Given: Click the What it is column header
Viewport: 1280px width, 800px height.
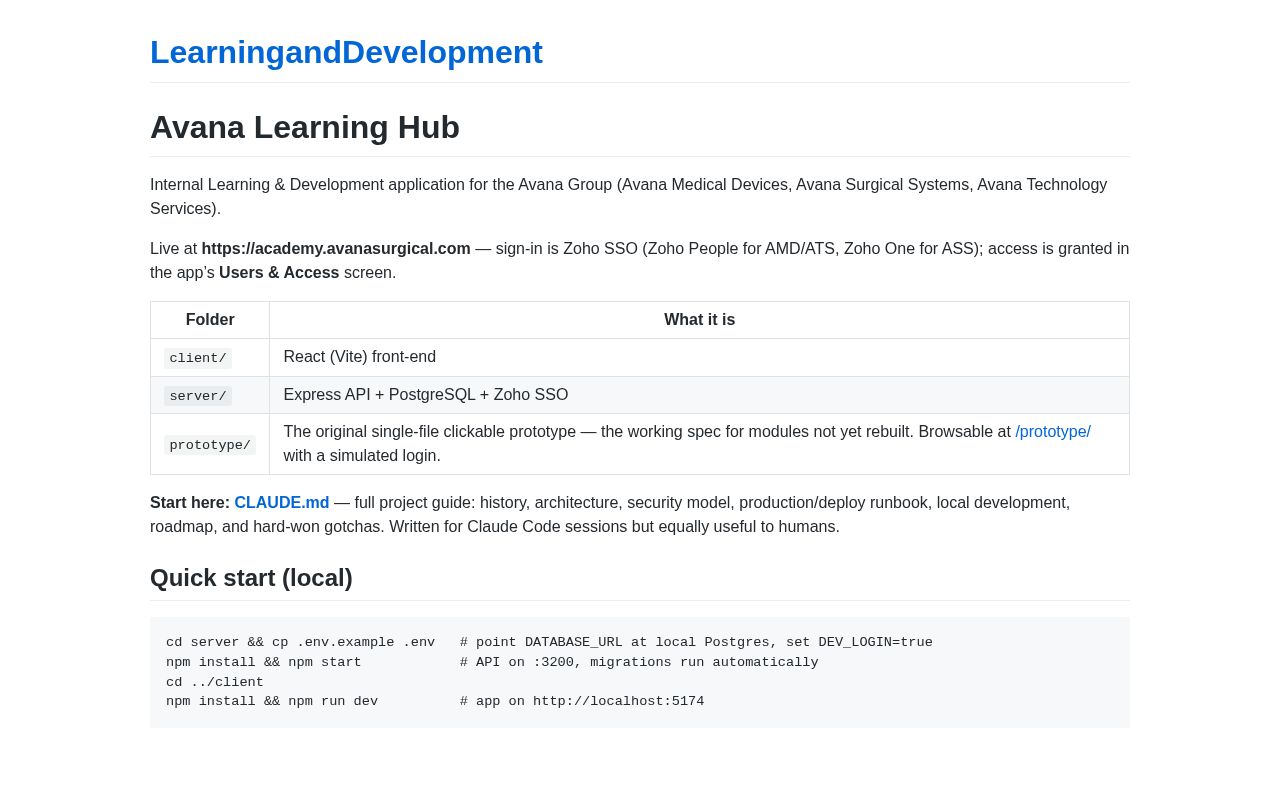Looking at the screenshot, I should click(699, 320).
